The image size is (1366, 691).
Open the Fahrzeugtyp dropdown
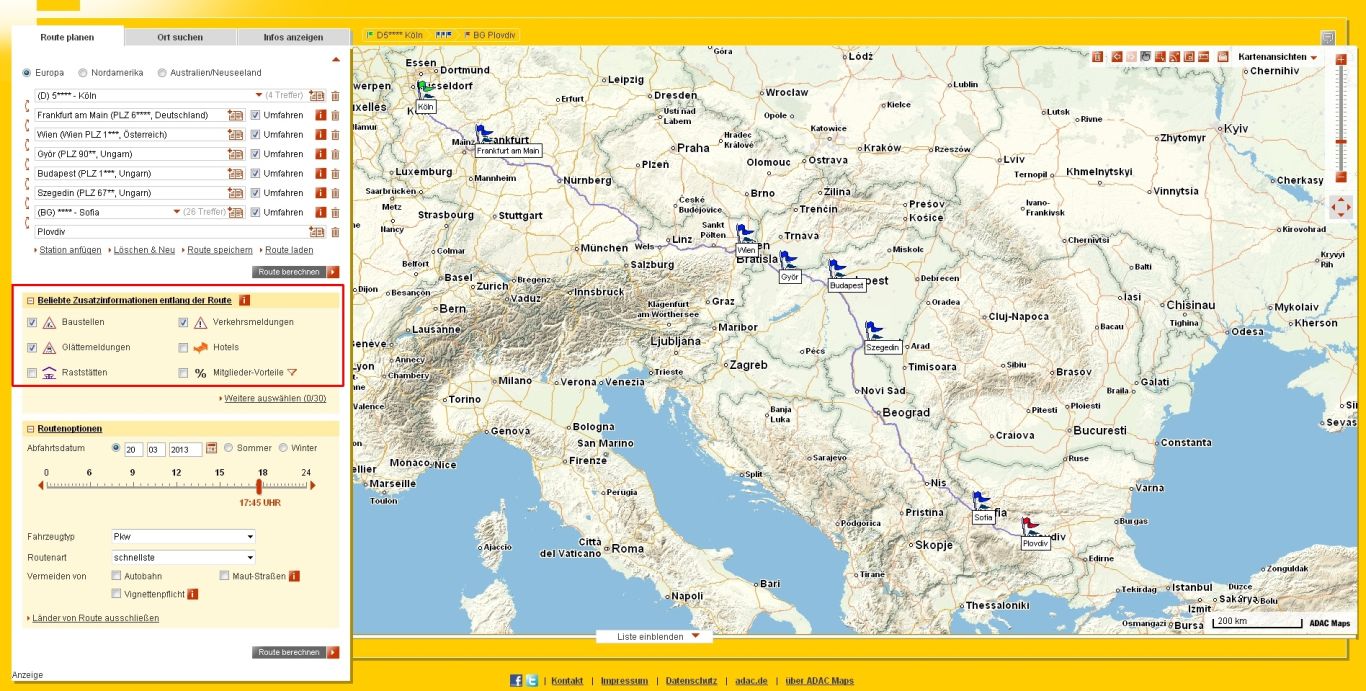click(183, 537)
